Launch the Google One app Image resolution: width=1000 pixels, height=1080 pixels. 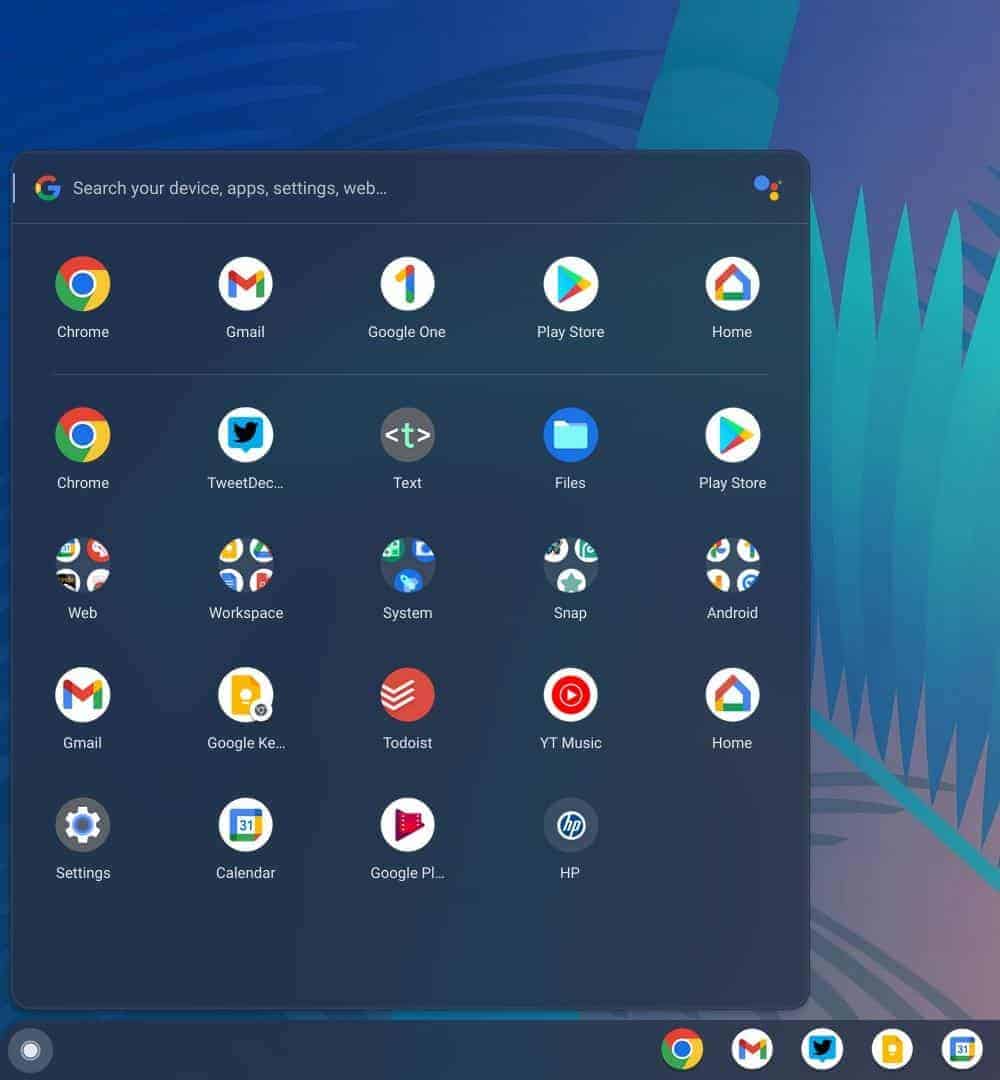[407, 284]
